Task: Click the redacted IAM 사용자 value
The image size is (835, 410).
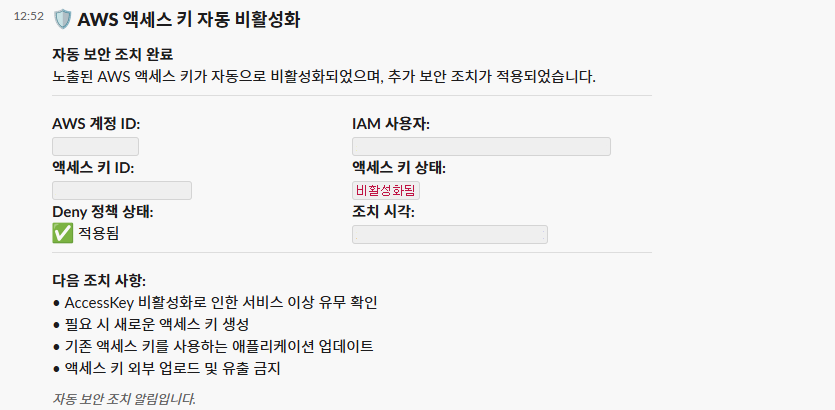Action: pos(481,146)
